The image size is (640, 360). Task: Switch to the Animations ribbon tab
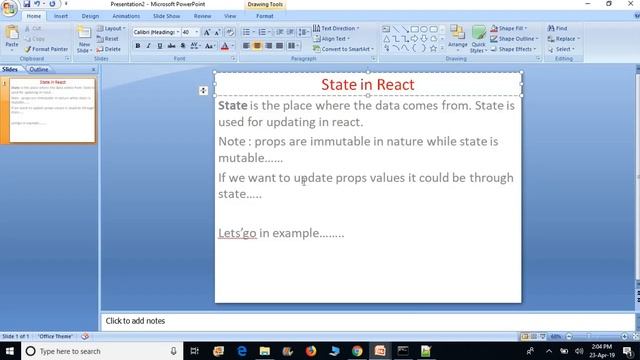pos(126,16)
